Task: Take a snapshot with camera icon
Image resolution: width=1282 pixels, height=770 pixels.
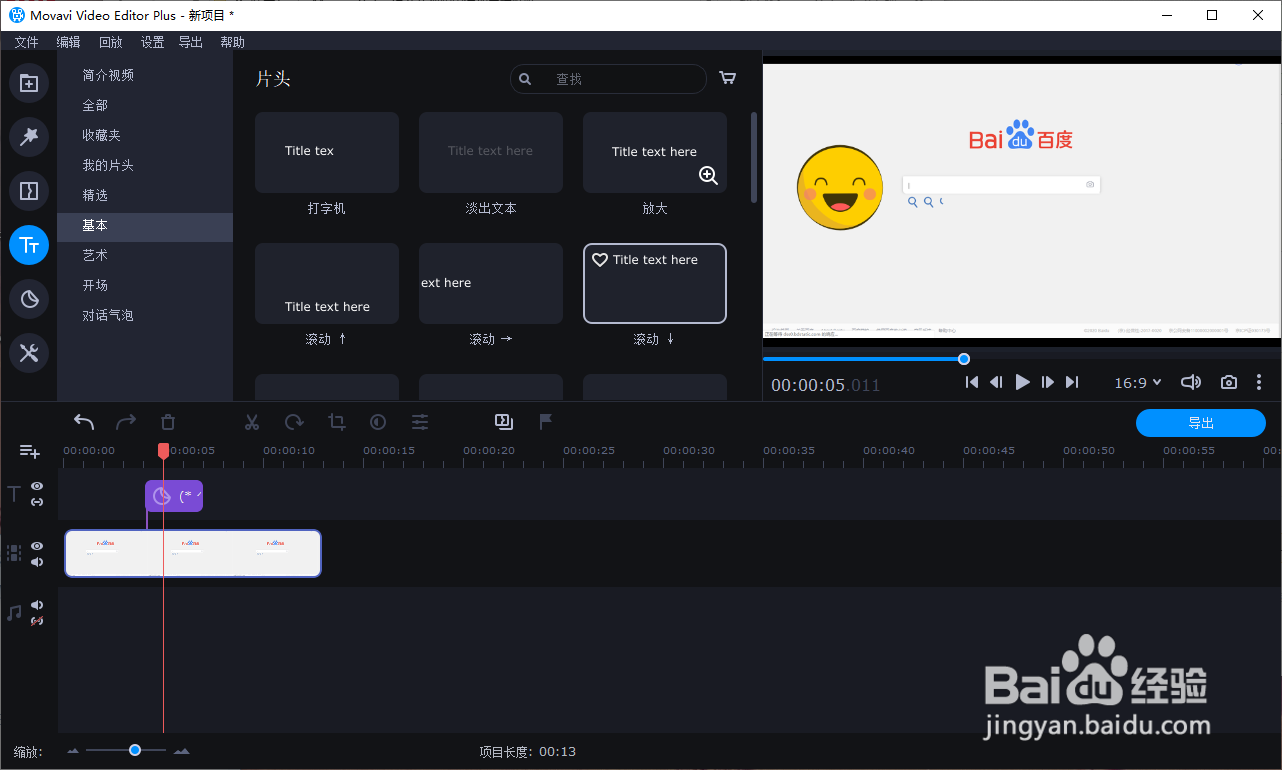Action: point(1229,382)
